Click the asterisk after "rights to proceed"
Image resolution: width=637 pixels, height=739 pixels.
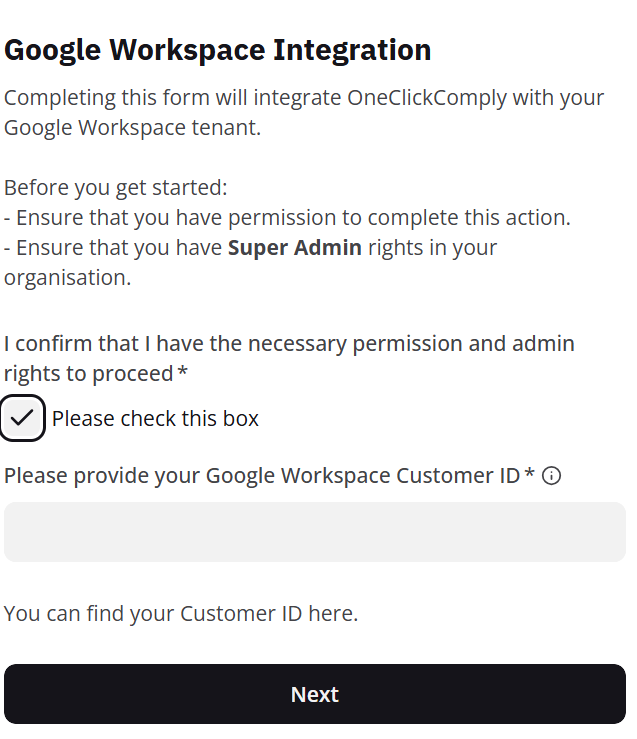coord(182,374)
